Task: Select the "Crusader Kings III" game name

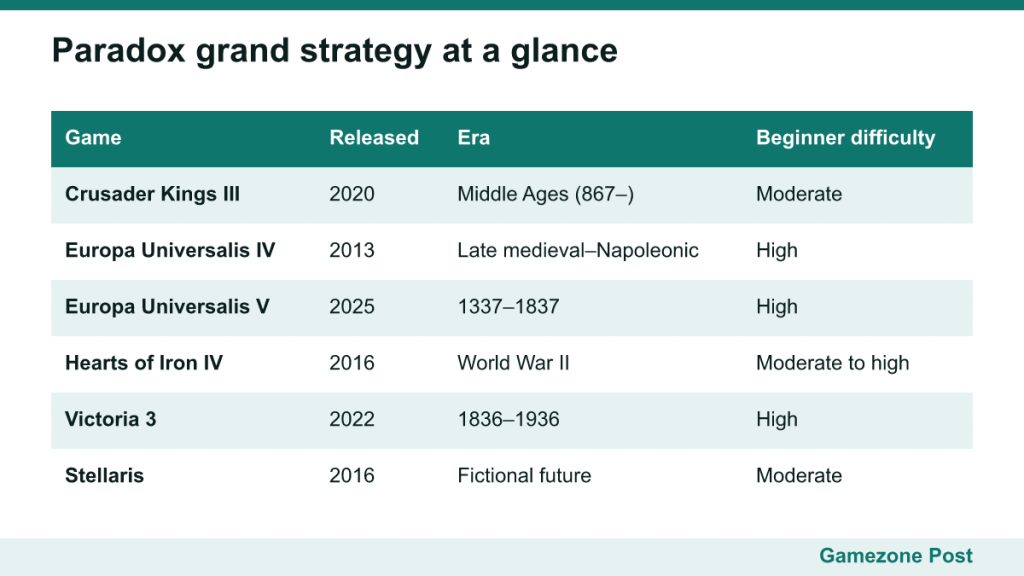Action: coord(152,194)
